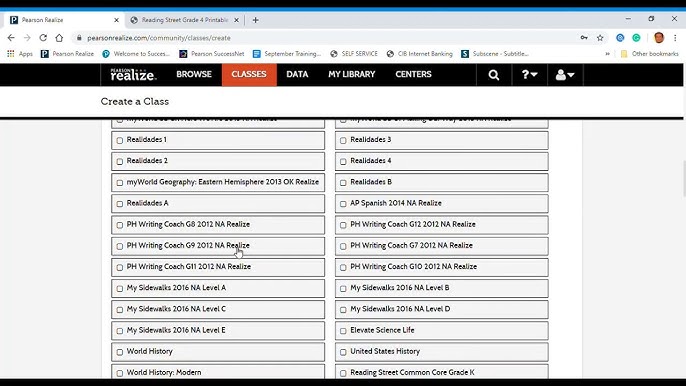This screenshot has height=386, width=686.
Task: Open the help question mark dropdown
Action: click(x=529, y=75)
